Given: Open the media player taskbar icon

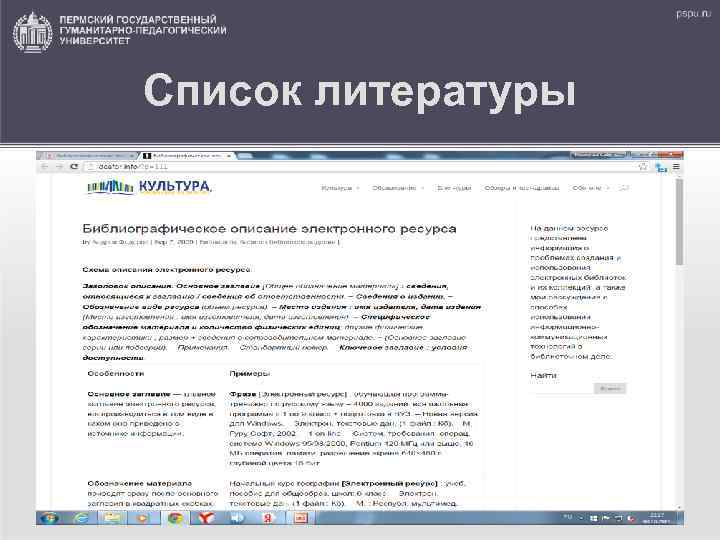Looking at the screenshot, I should (144, 518).
